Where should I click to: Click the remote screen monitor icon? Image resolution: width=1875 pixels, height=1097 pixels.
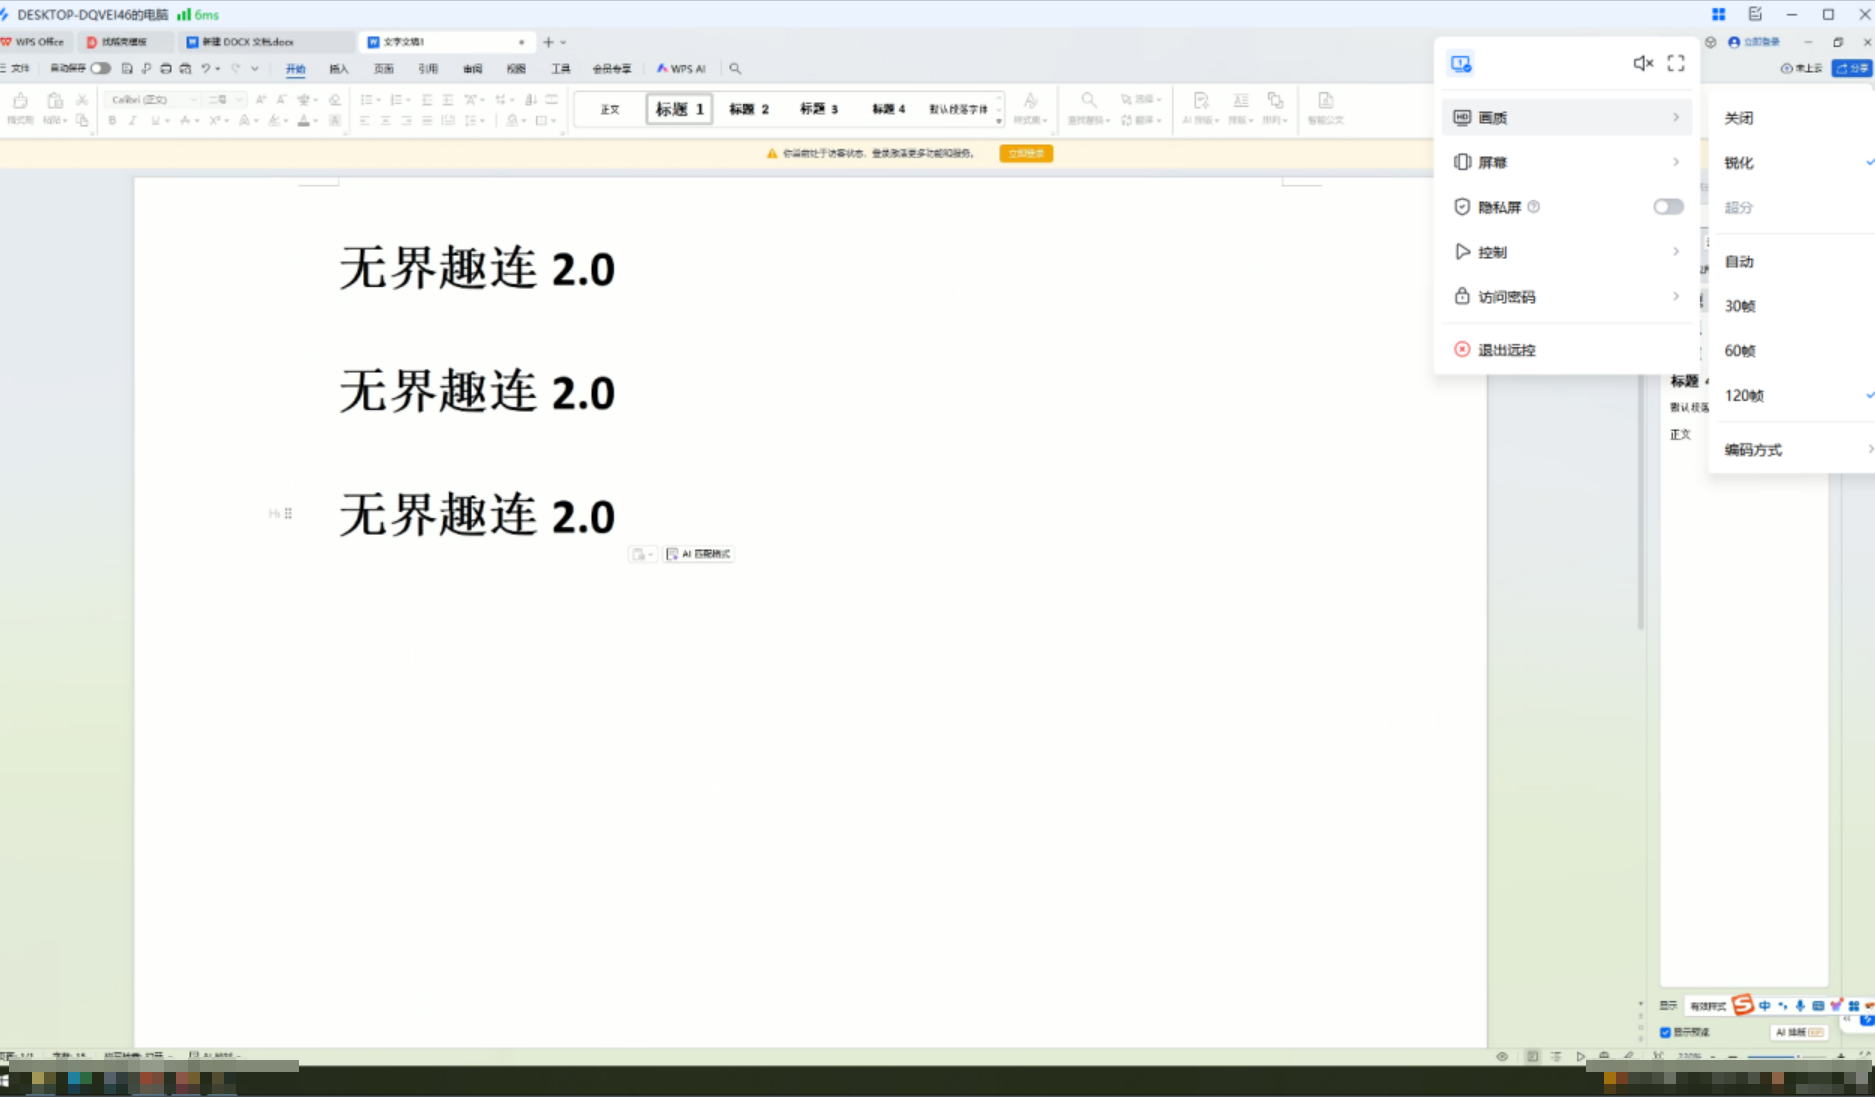click(x=1461, y=64)
